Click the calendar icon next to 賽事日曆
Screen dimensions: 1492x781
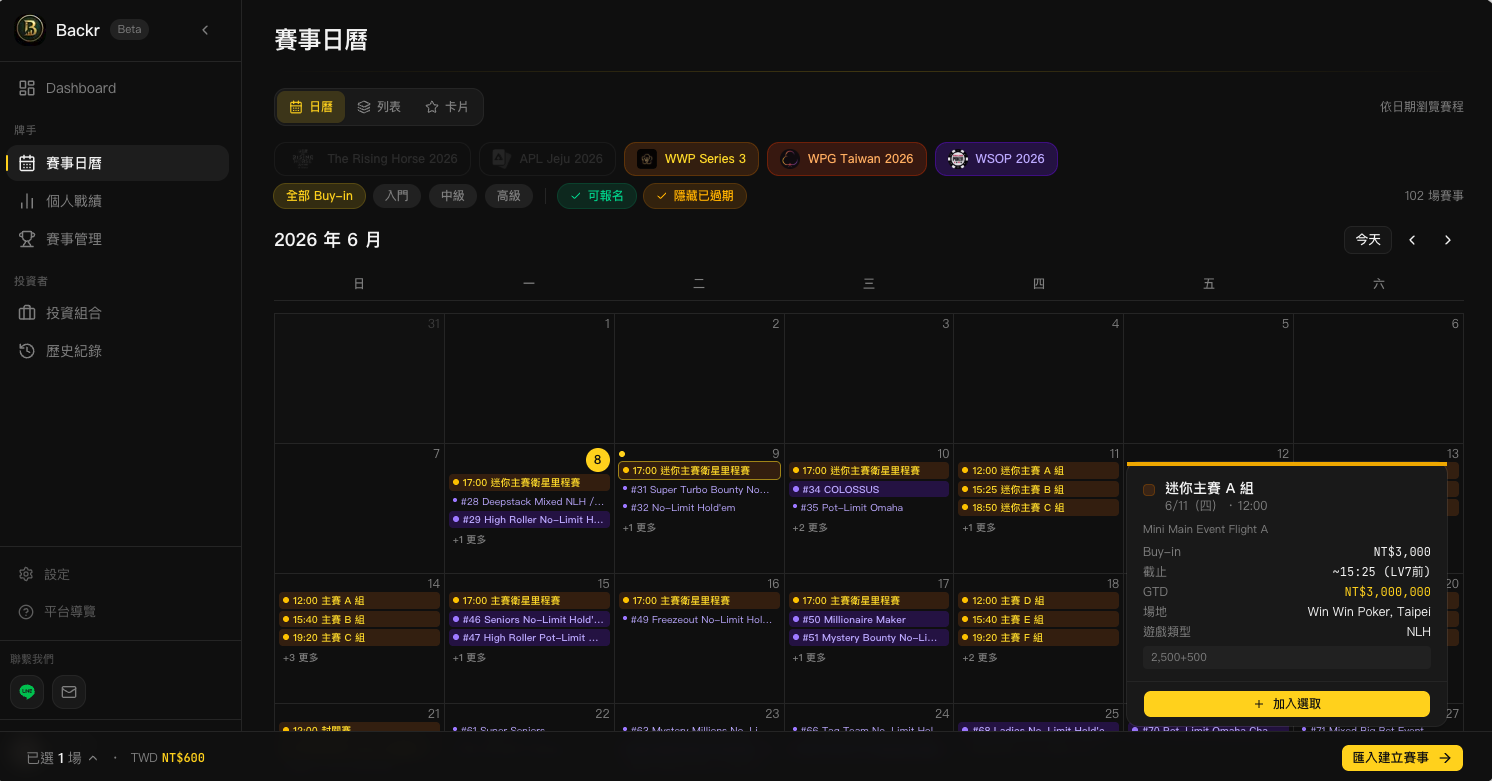27,163
